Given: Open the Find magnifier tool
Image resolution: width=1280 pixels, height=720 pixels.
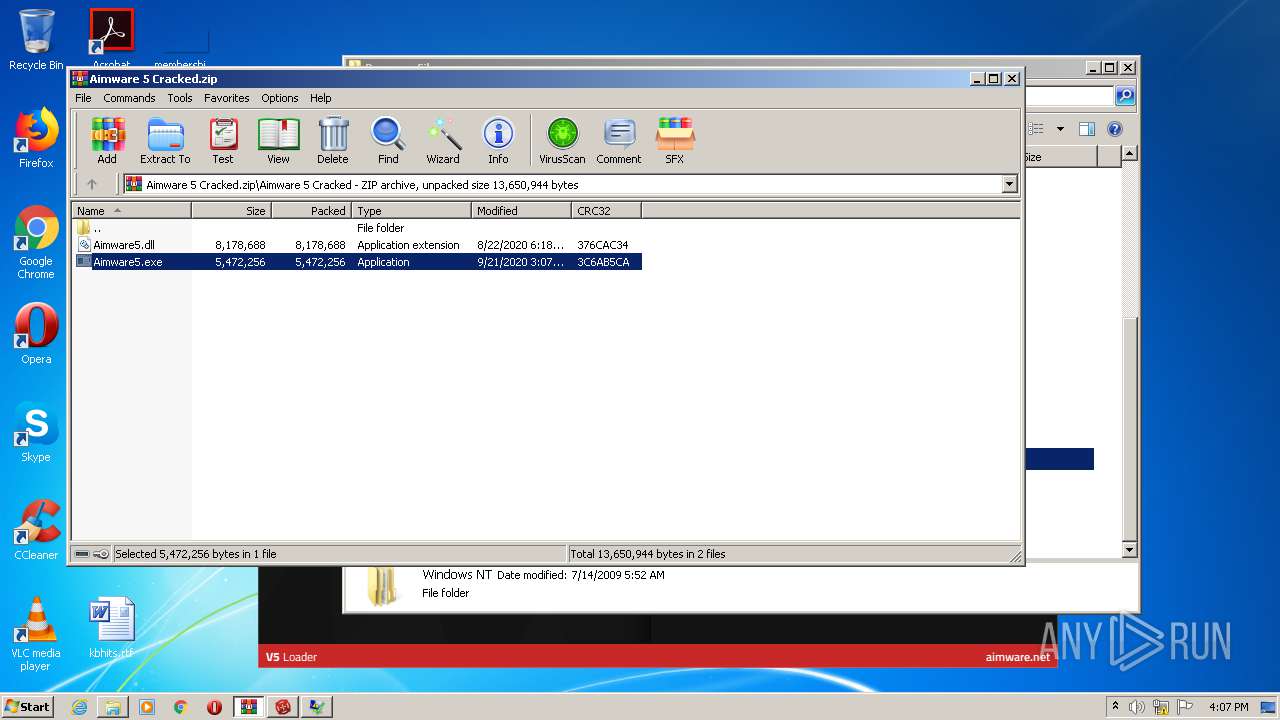Looking at the screenshot, I should 388,140.
